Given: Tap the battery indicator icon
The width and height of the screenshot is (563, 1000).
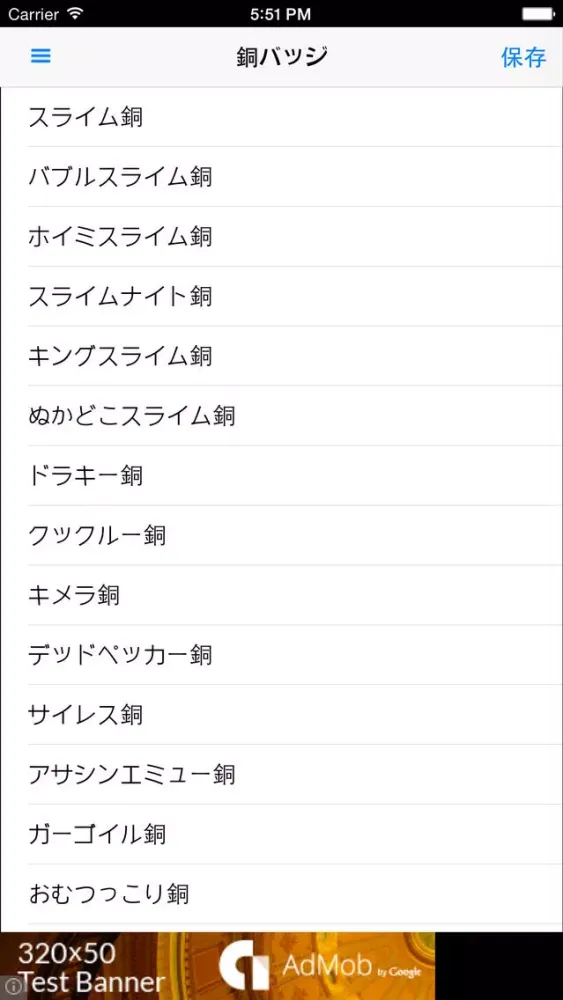Looking at the screenshot, I should point(537,13).
